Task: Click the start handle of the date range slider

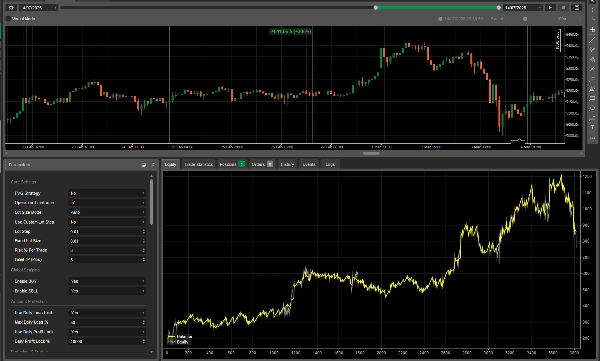Action: pos(376,8)
